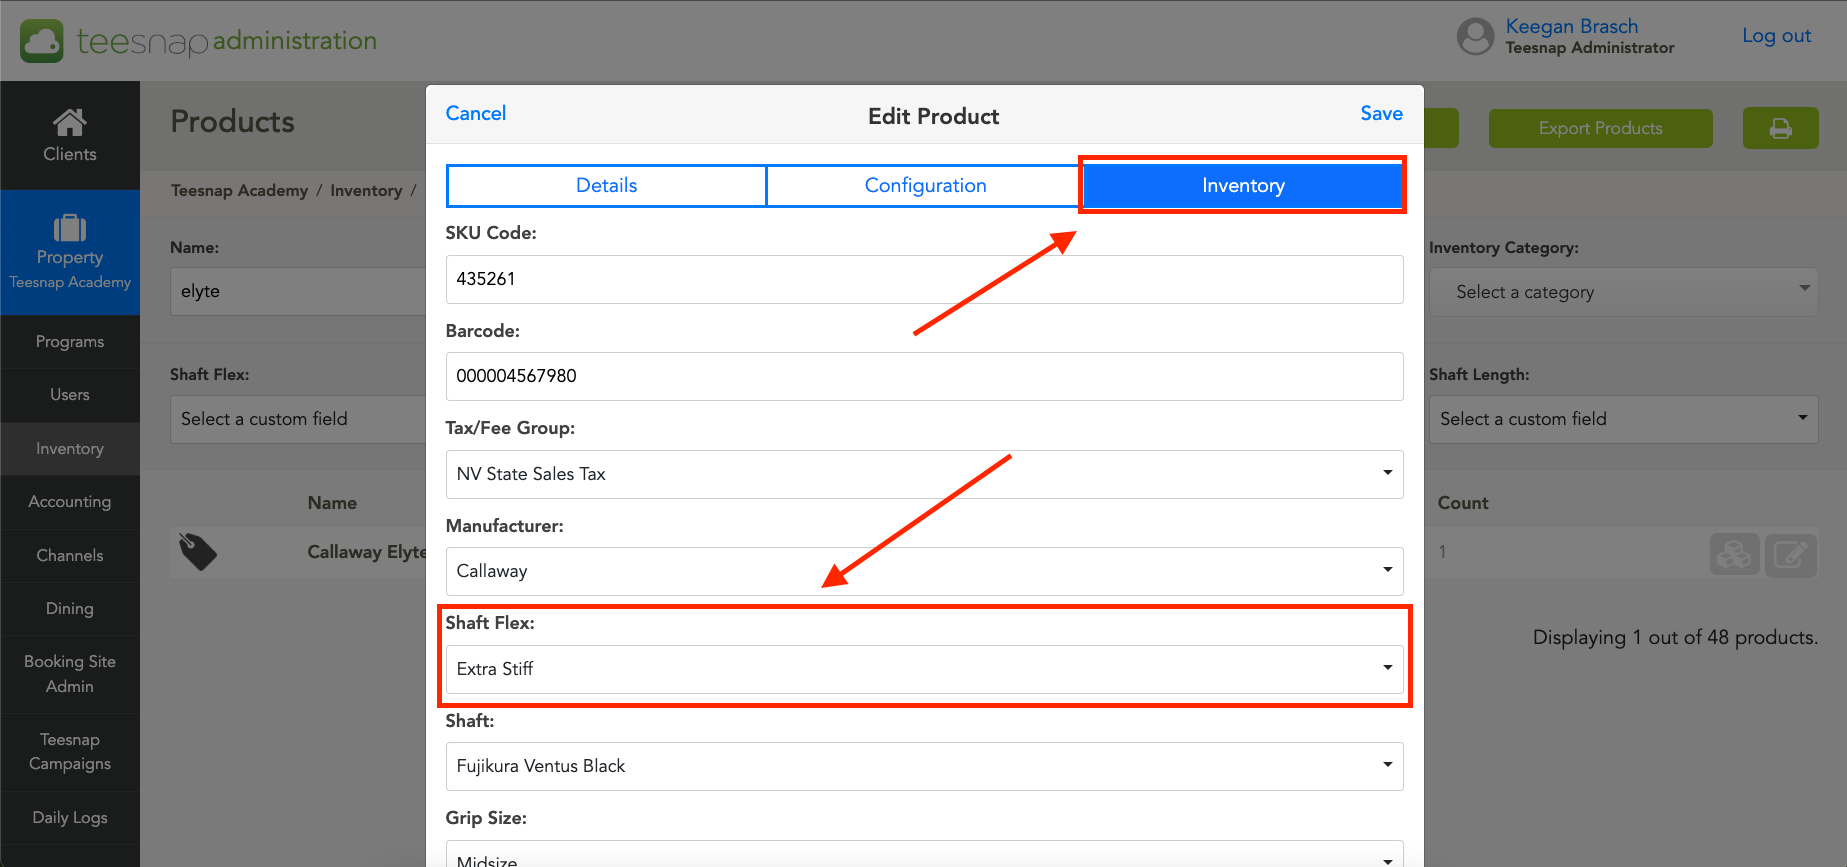
Task: Navigate to Channels in the sidebar
Action: tap(70, 556)
